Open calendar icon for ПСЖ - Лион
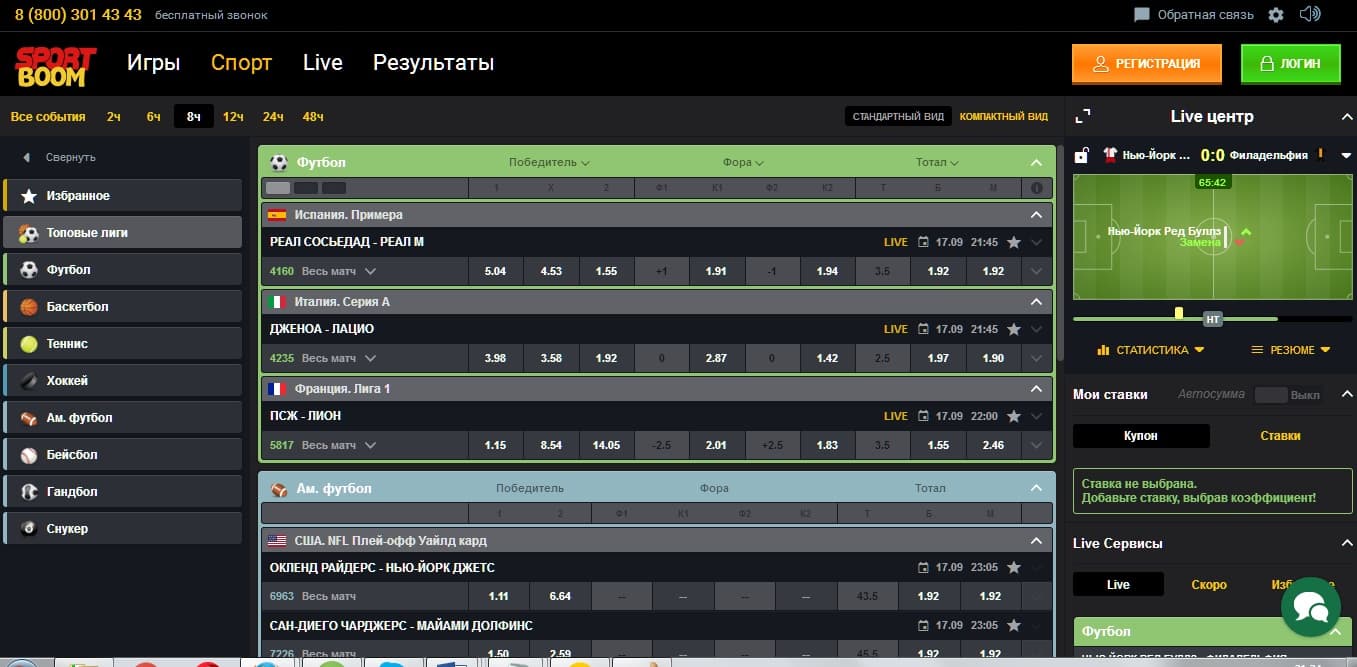 (924, 416)
